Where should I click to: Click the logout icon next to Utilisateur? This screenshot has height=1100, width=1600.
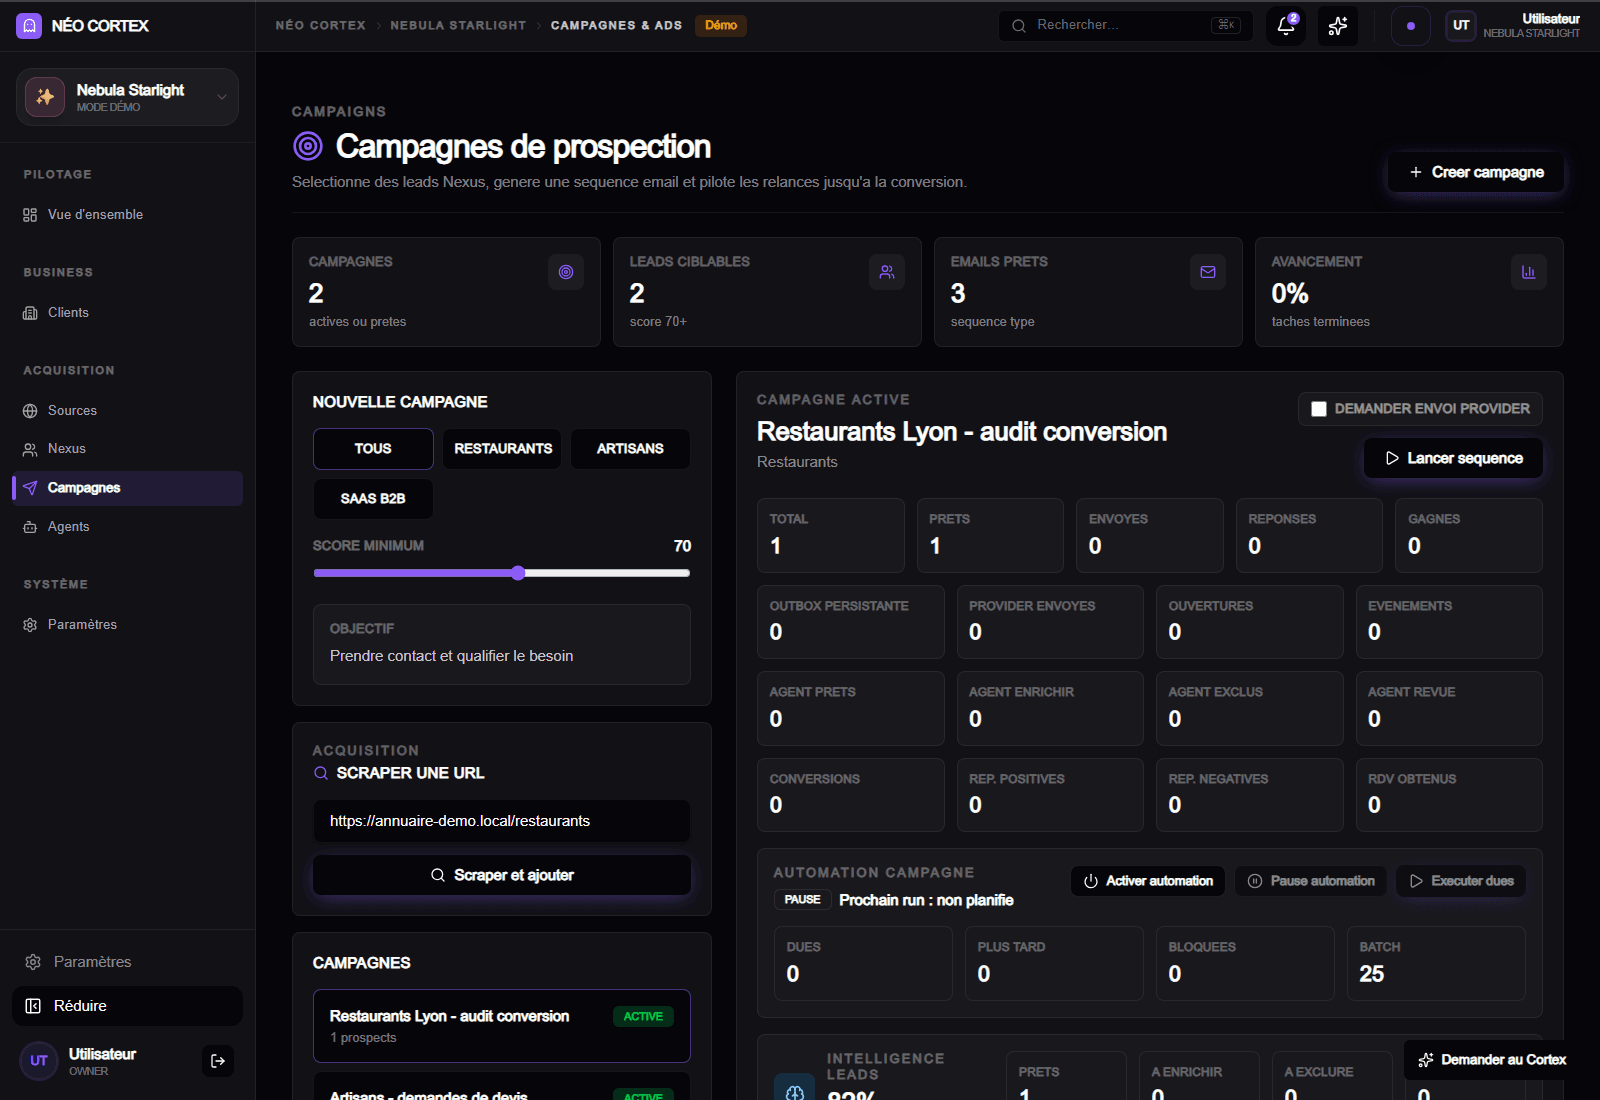click(218, 1061)
